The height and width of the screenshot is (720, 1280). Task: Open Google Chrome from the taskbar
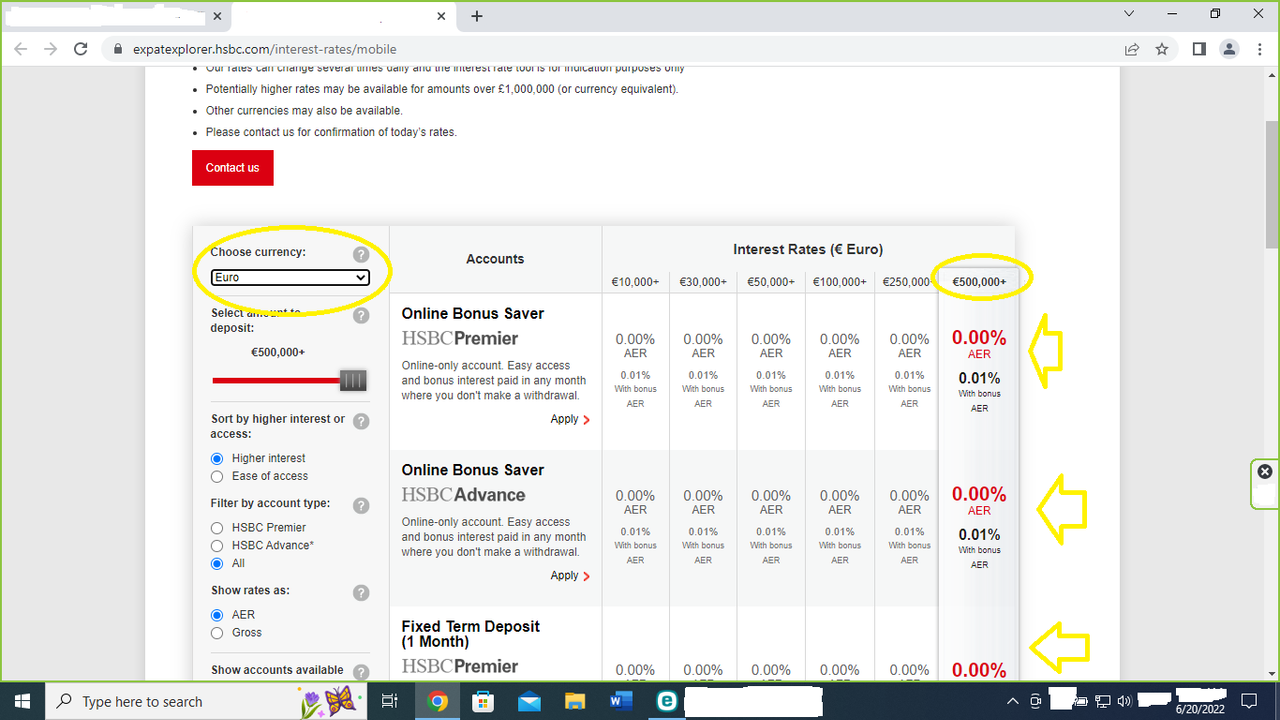coord(437,701)
